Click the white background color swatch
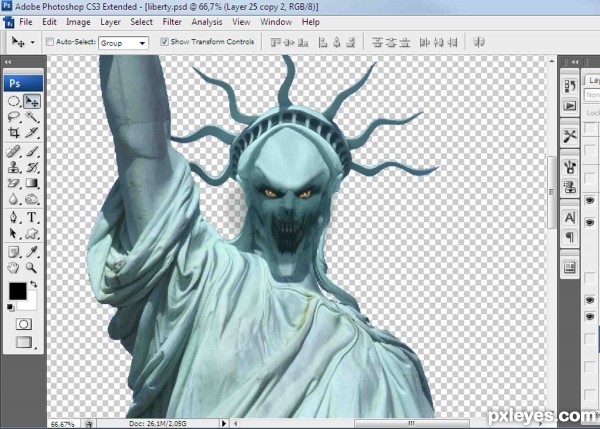This screenshot has width=600, height=429. [x=30, y=303]
